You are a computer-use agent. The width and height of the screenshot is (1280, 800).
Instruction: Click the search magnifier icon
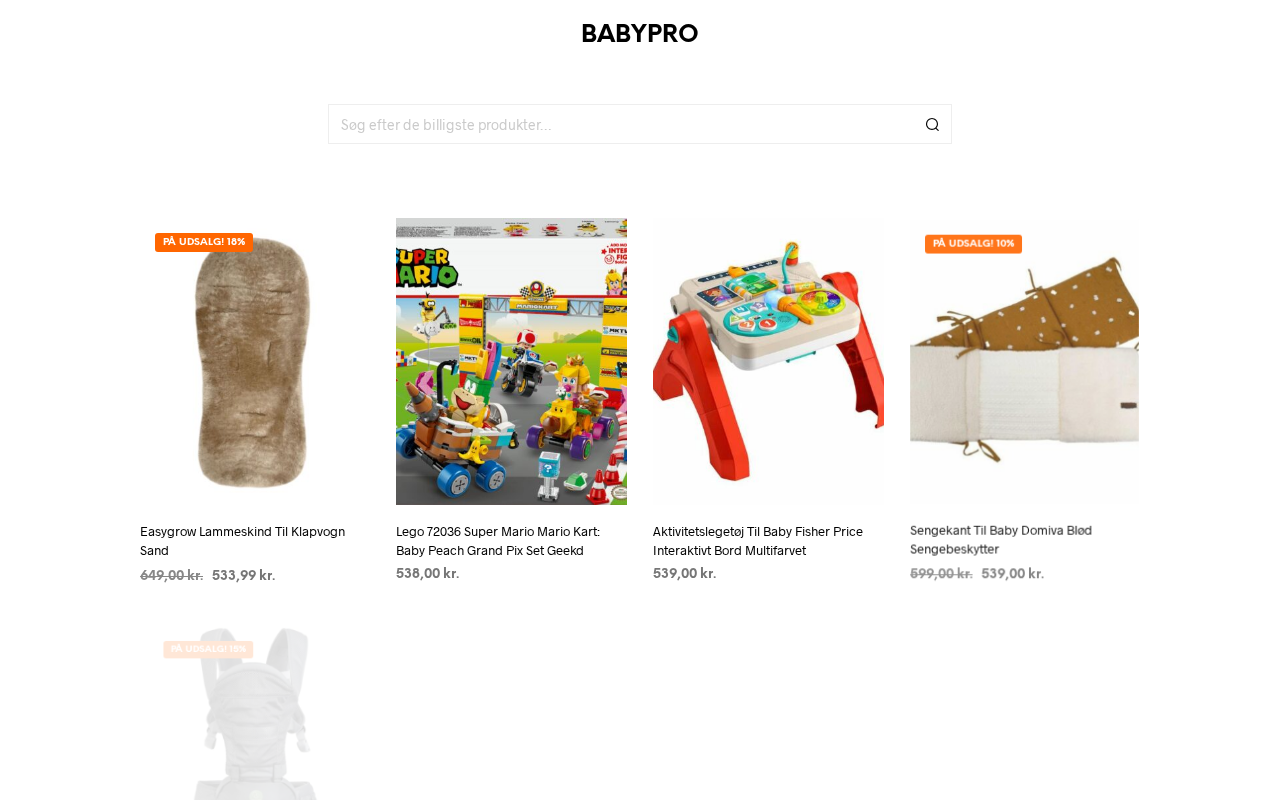[932, 124]
